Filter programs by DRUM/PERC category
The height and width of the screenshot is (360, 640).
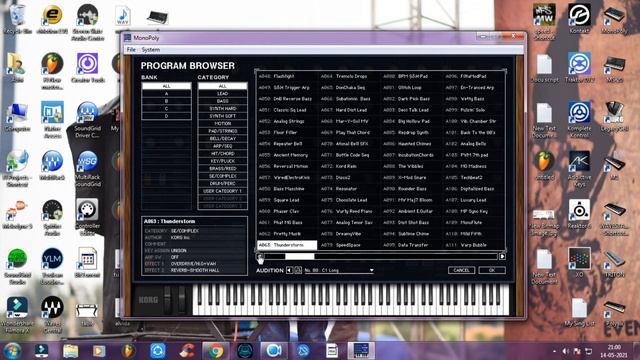[222, 183]
